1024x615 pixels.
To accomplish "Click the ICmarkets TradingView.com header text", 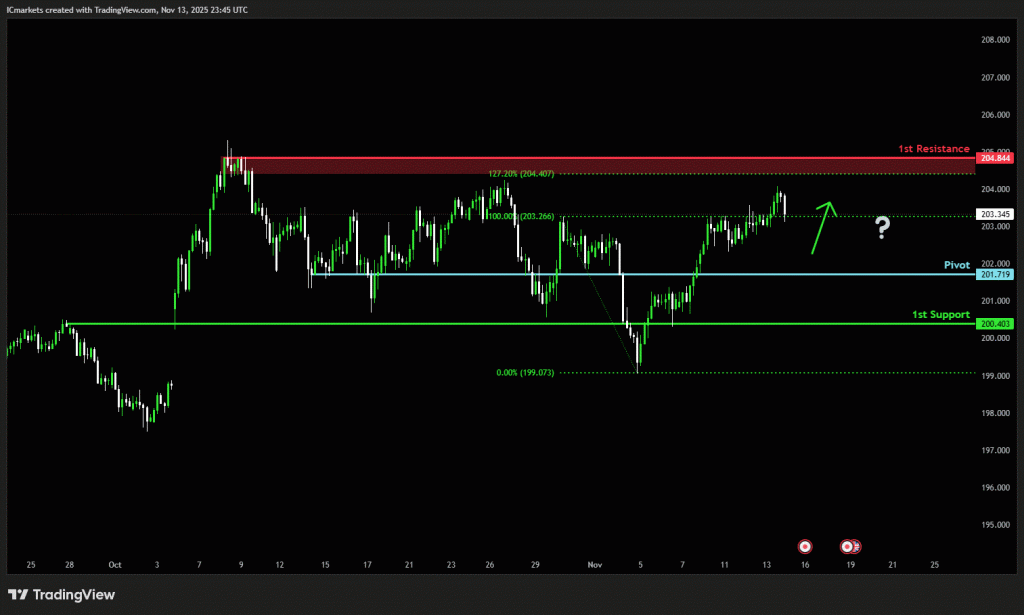I will click(127, 9).
